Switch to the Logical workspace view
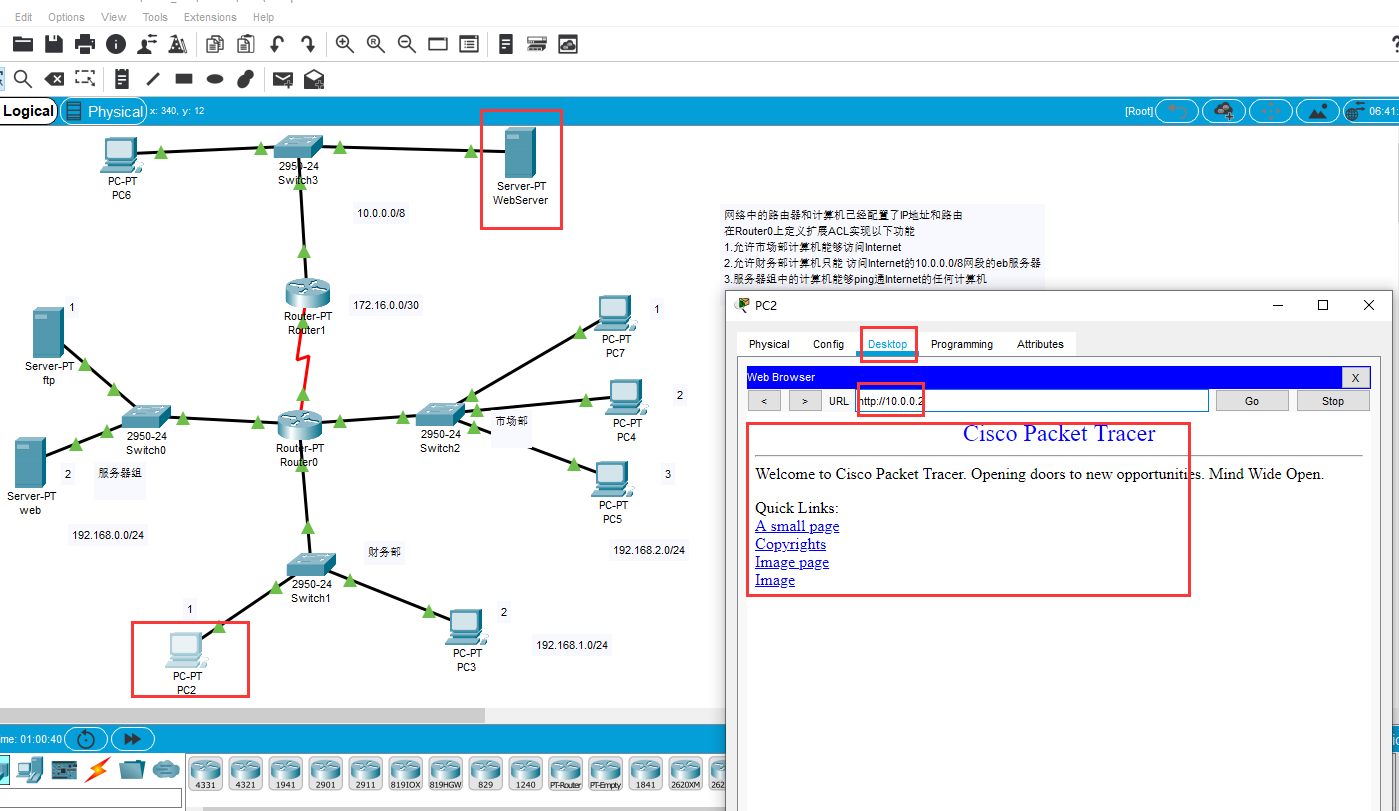The height and width of the screenshot is (811, 1399). [x=28, y=111]
